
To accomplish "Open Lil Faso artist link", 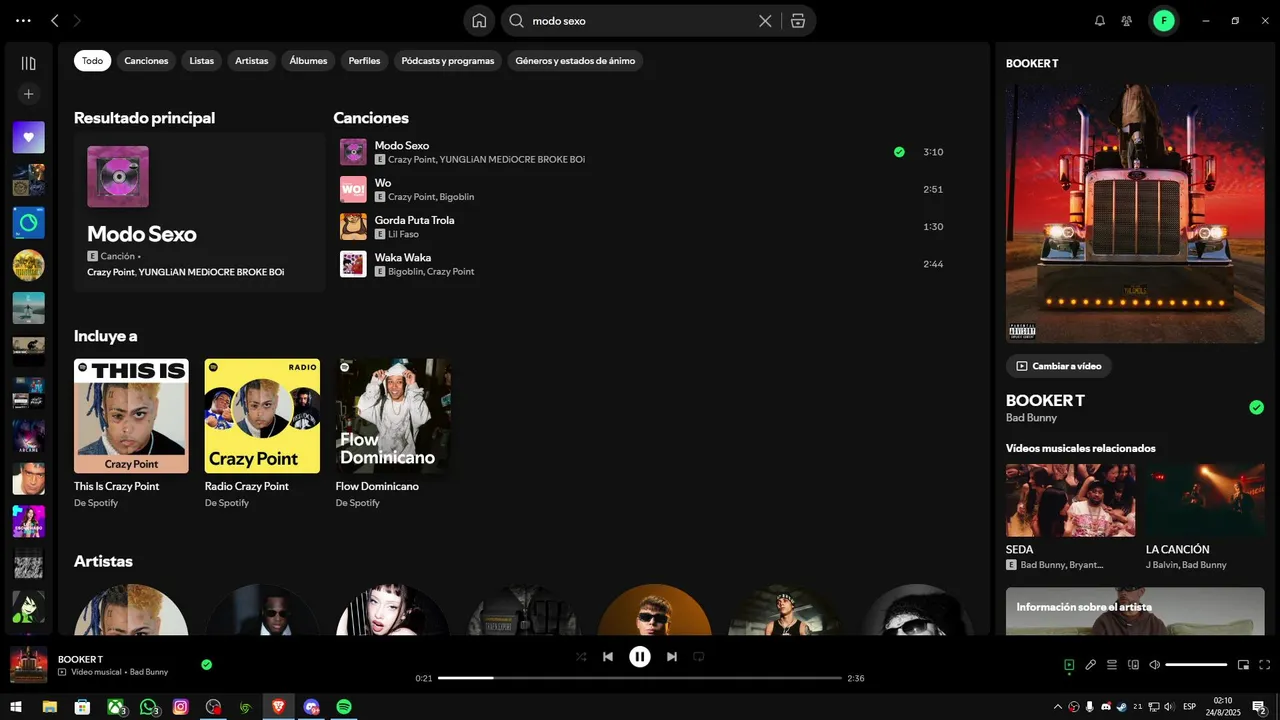I will pyautogui.click(x=403, y=234).
